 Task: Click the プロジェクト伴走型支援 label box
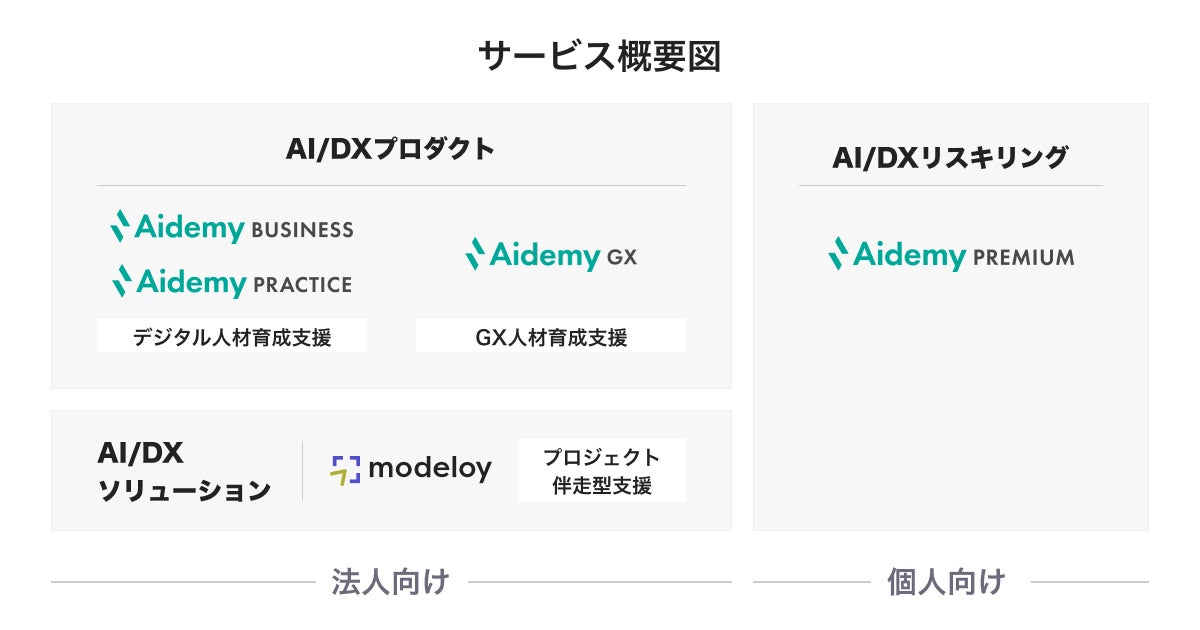point(602,471)
